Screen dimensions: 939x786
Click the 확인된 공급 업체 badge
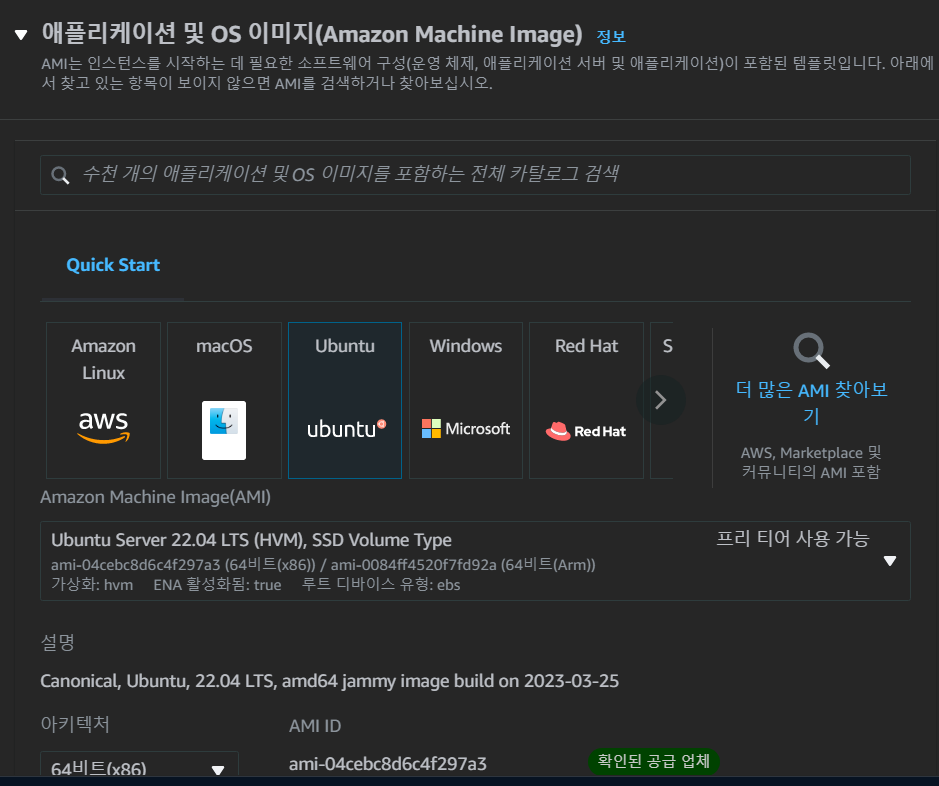[653, 761]
